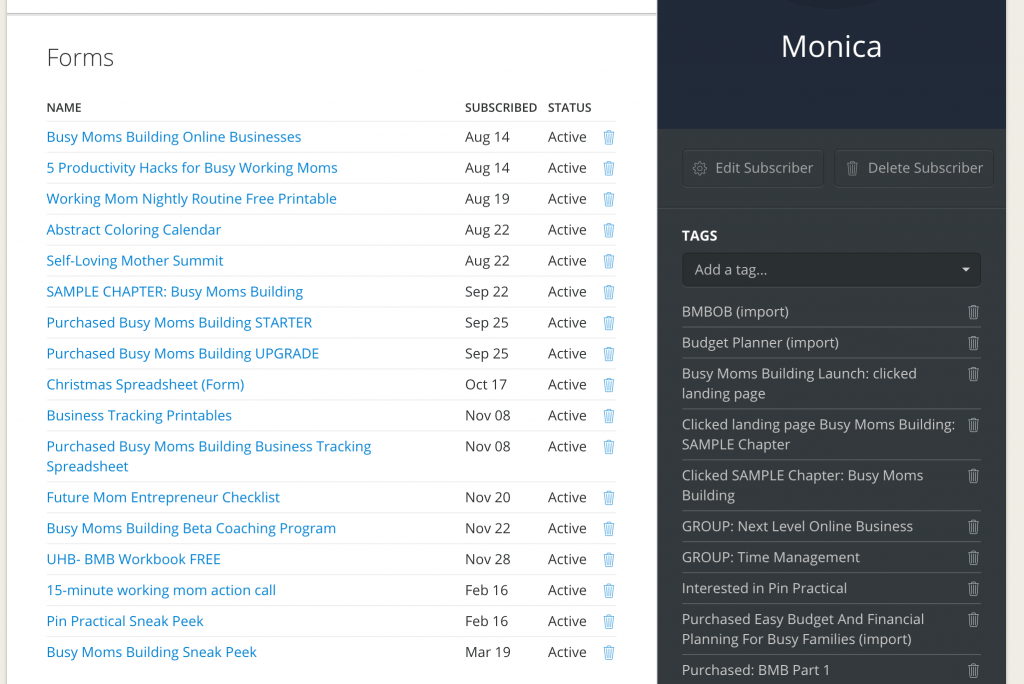
Task: Open Future Mom Entrepreneur Checklist link
Action: click(163, 498)
